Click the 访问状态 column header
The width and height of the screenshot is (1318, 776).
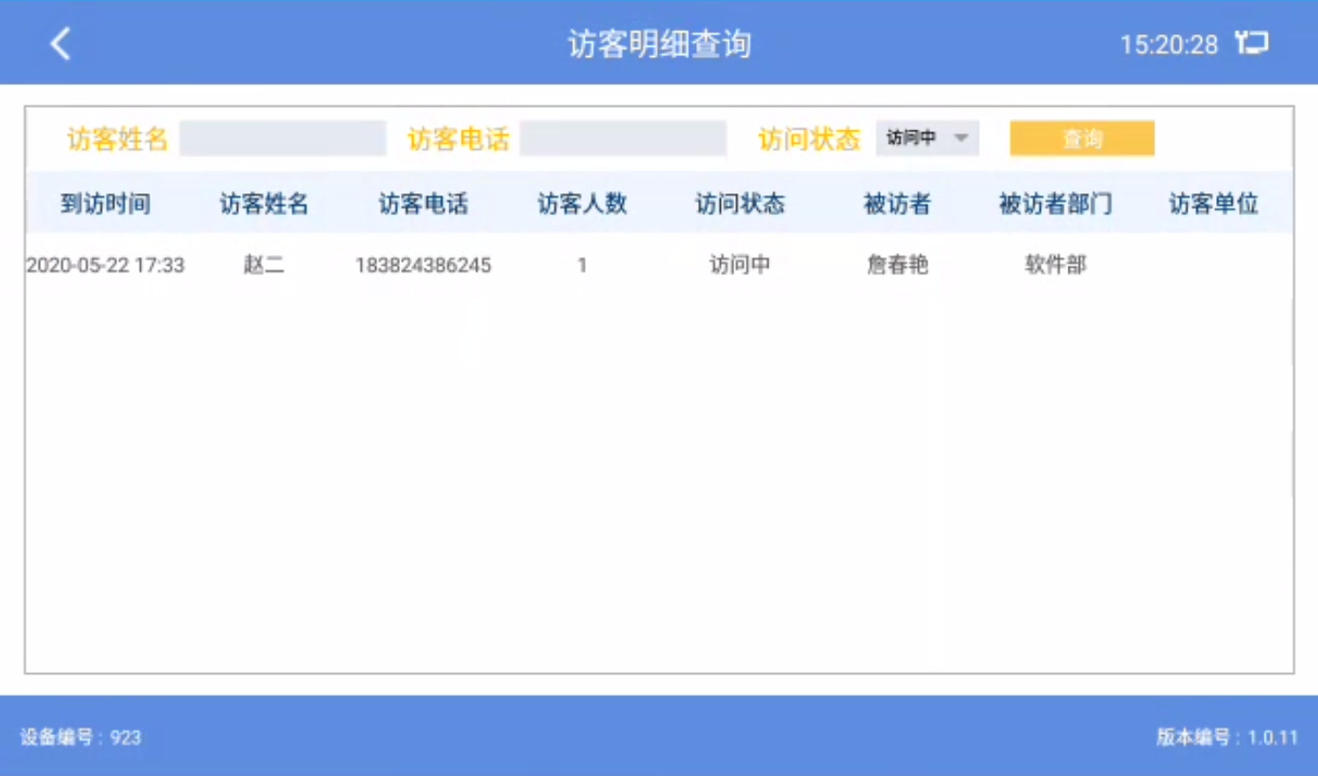coord(740,204)
